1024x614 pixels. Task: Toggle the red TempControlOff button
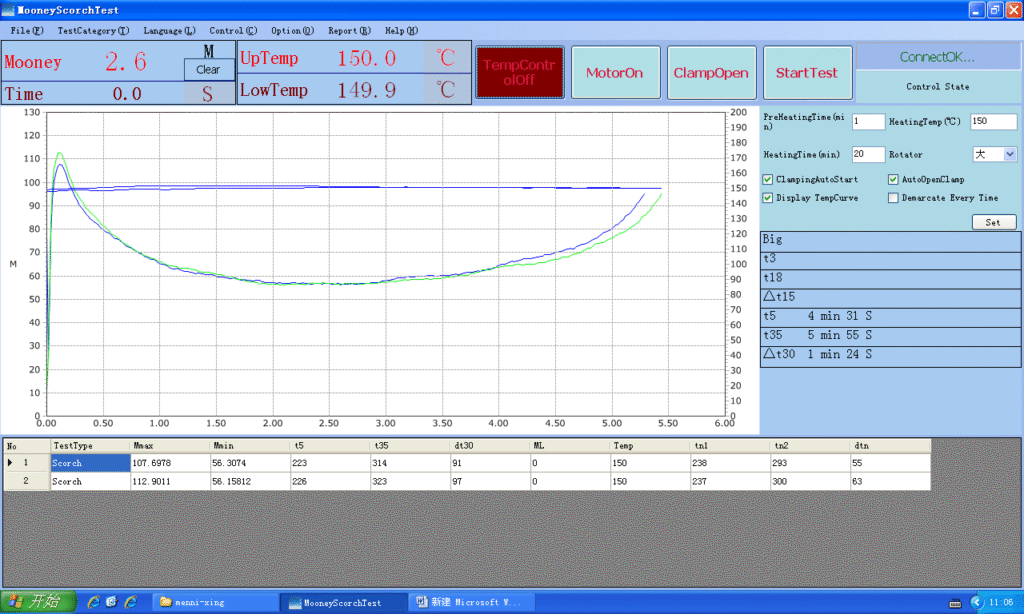pyautogui.click(x=519, y=72)
